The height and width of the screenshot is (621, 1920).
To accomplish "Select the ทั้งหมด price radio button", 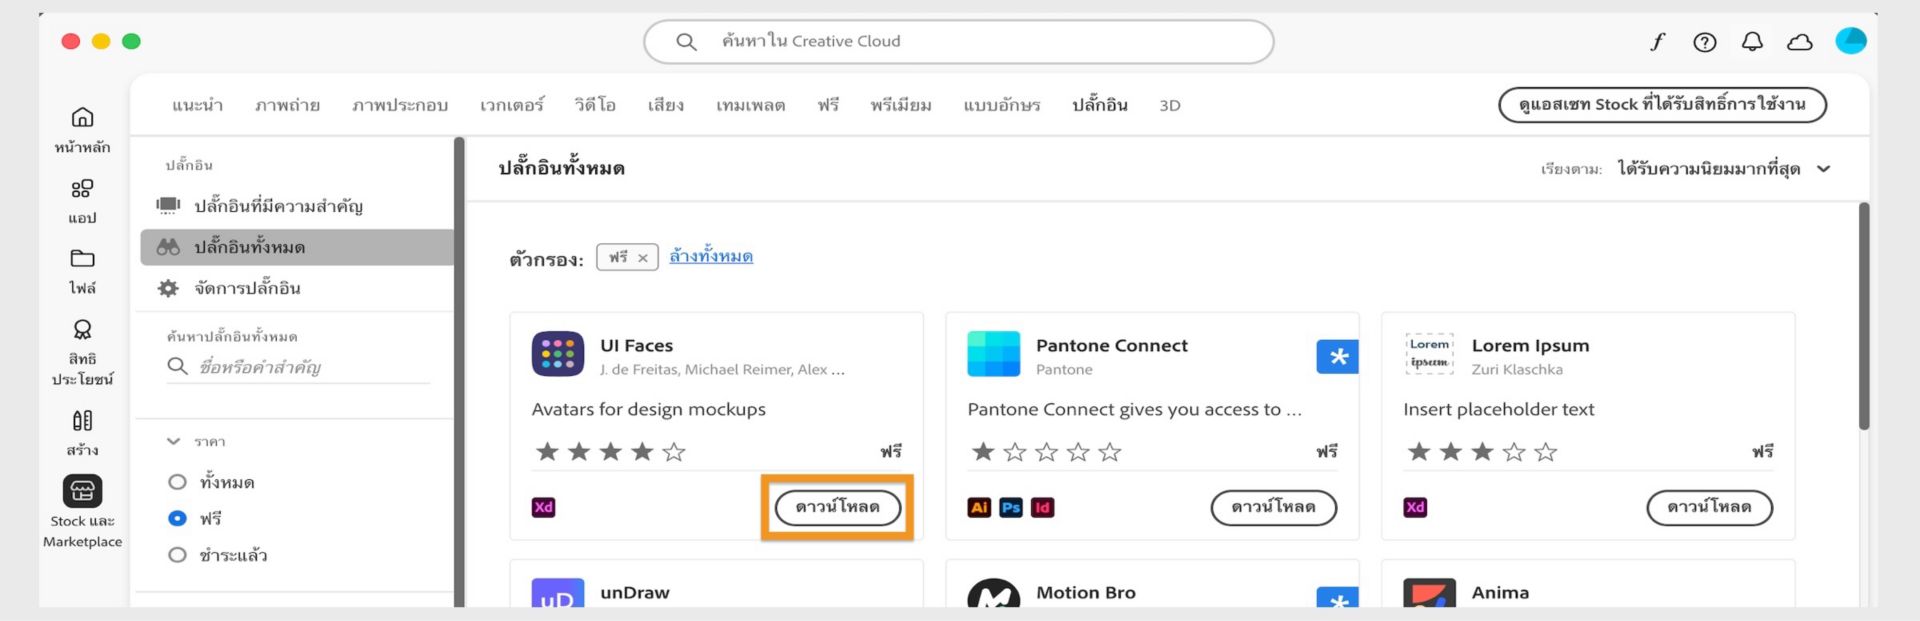I will click(x=177, y=482).
